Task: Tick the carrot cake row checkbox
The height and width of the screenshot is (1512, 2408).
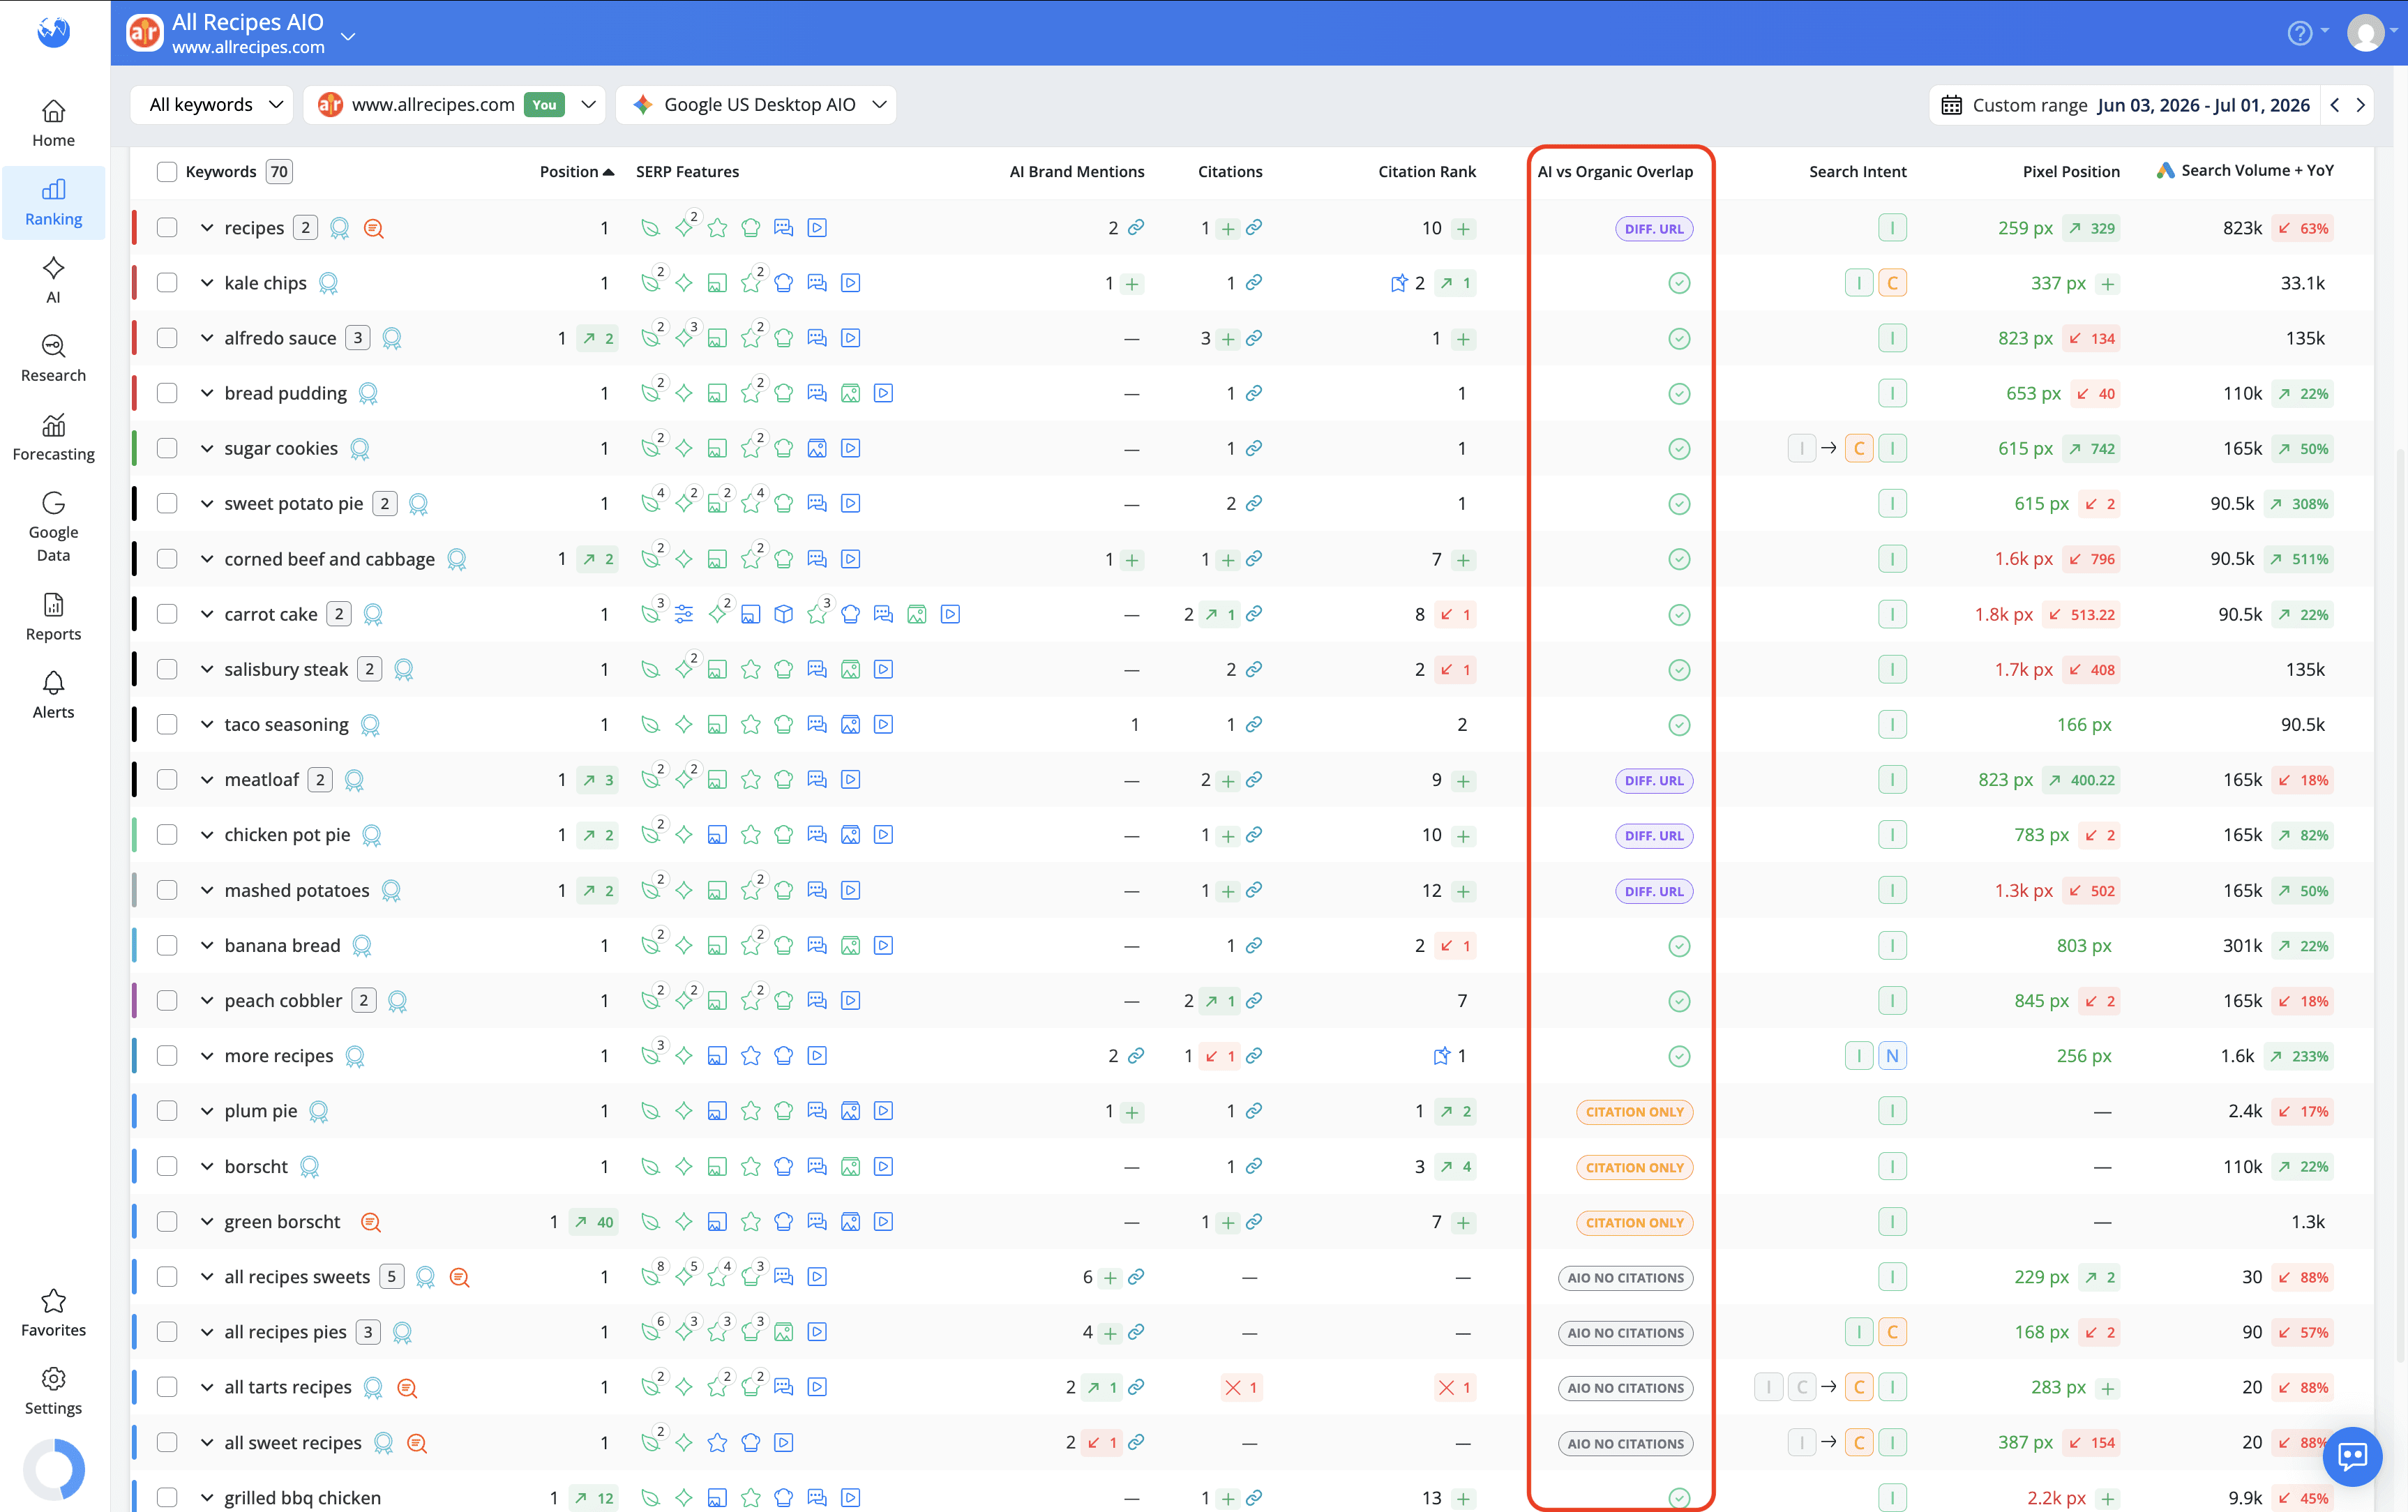Action: point(167,614)
